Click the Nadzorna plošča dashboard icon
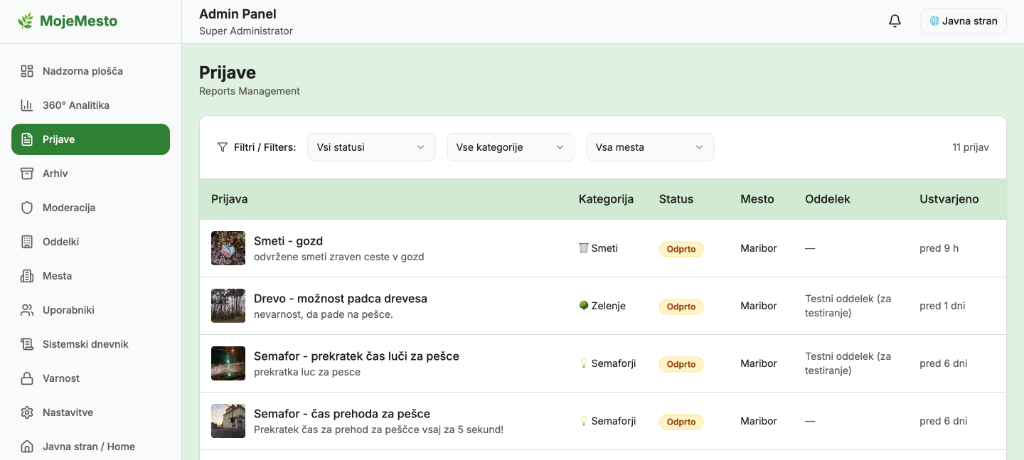 [x=27, y=71]
